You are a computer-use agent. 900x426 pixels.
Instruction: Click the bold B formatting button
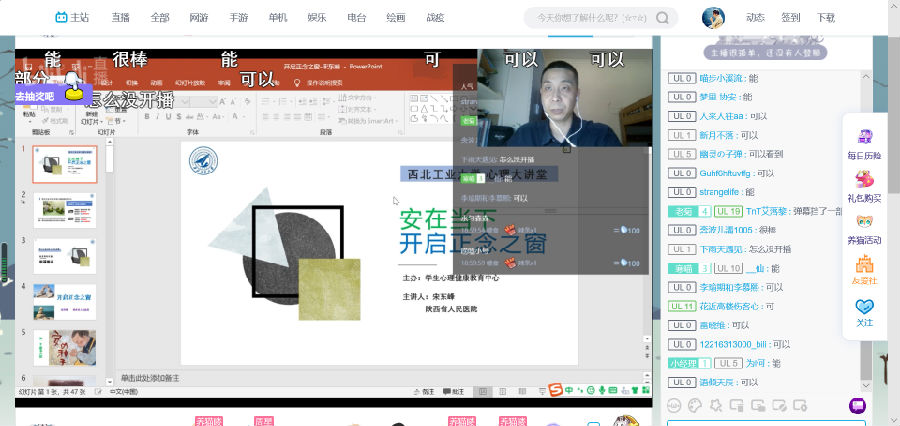(147, 117)
